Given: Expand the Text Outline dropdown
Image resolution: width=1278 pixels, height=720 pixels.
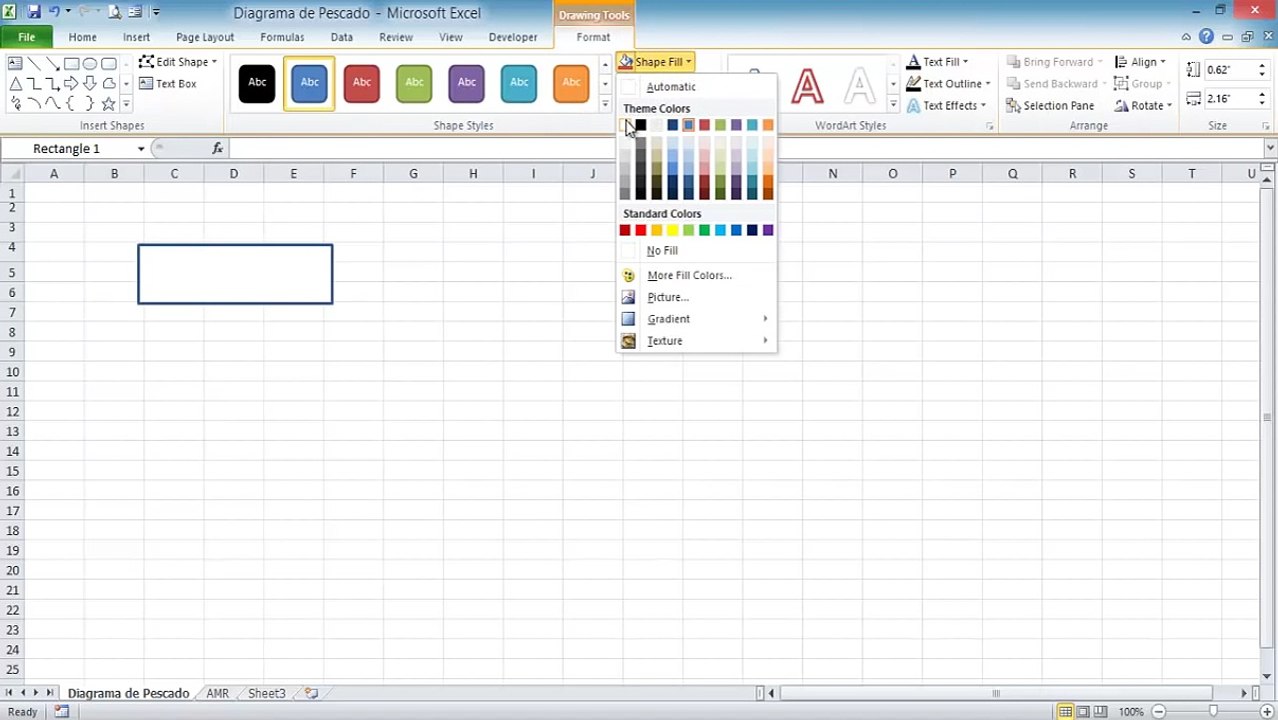Looking at the screenshot, I should click(948, 84).
